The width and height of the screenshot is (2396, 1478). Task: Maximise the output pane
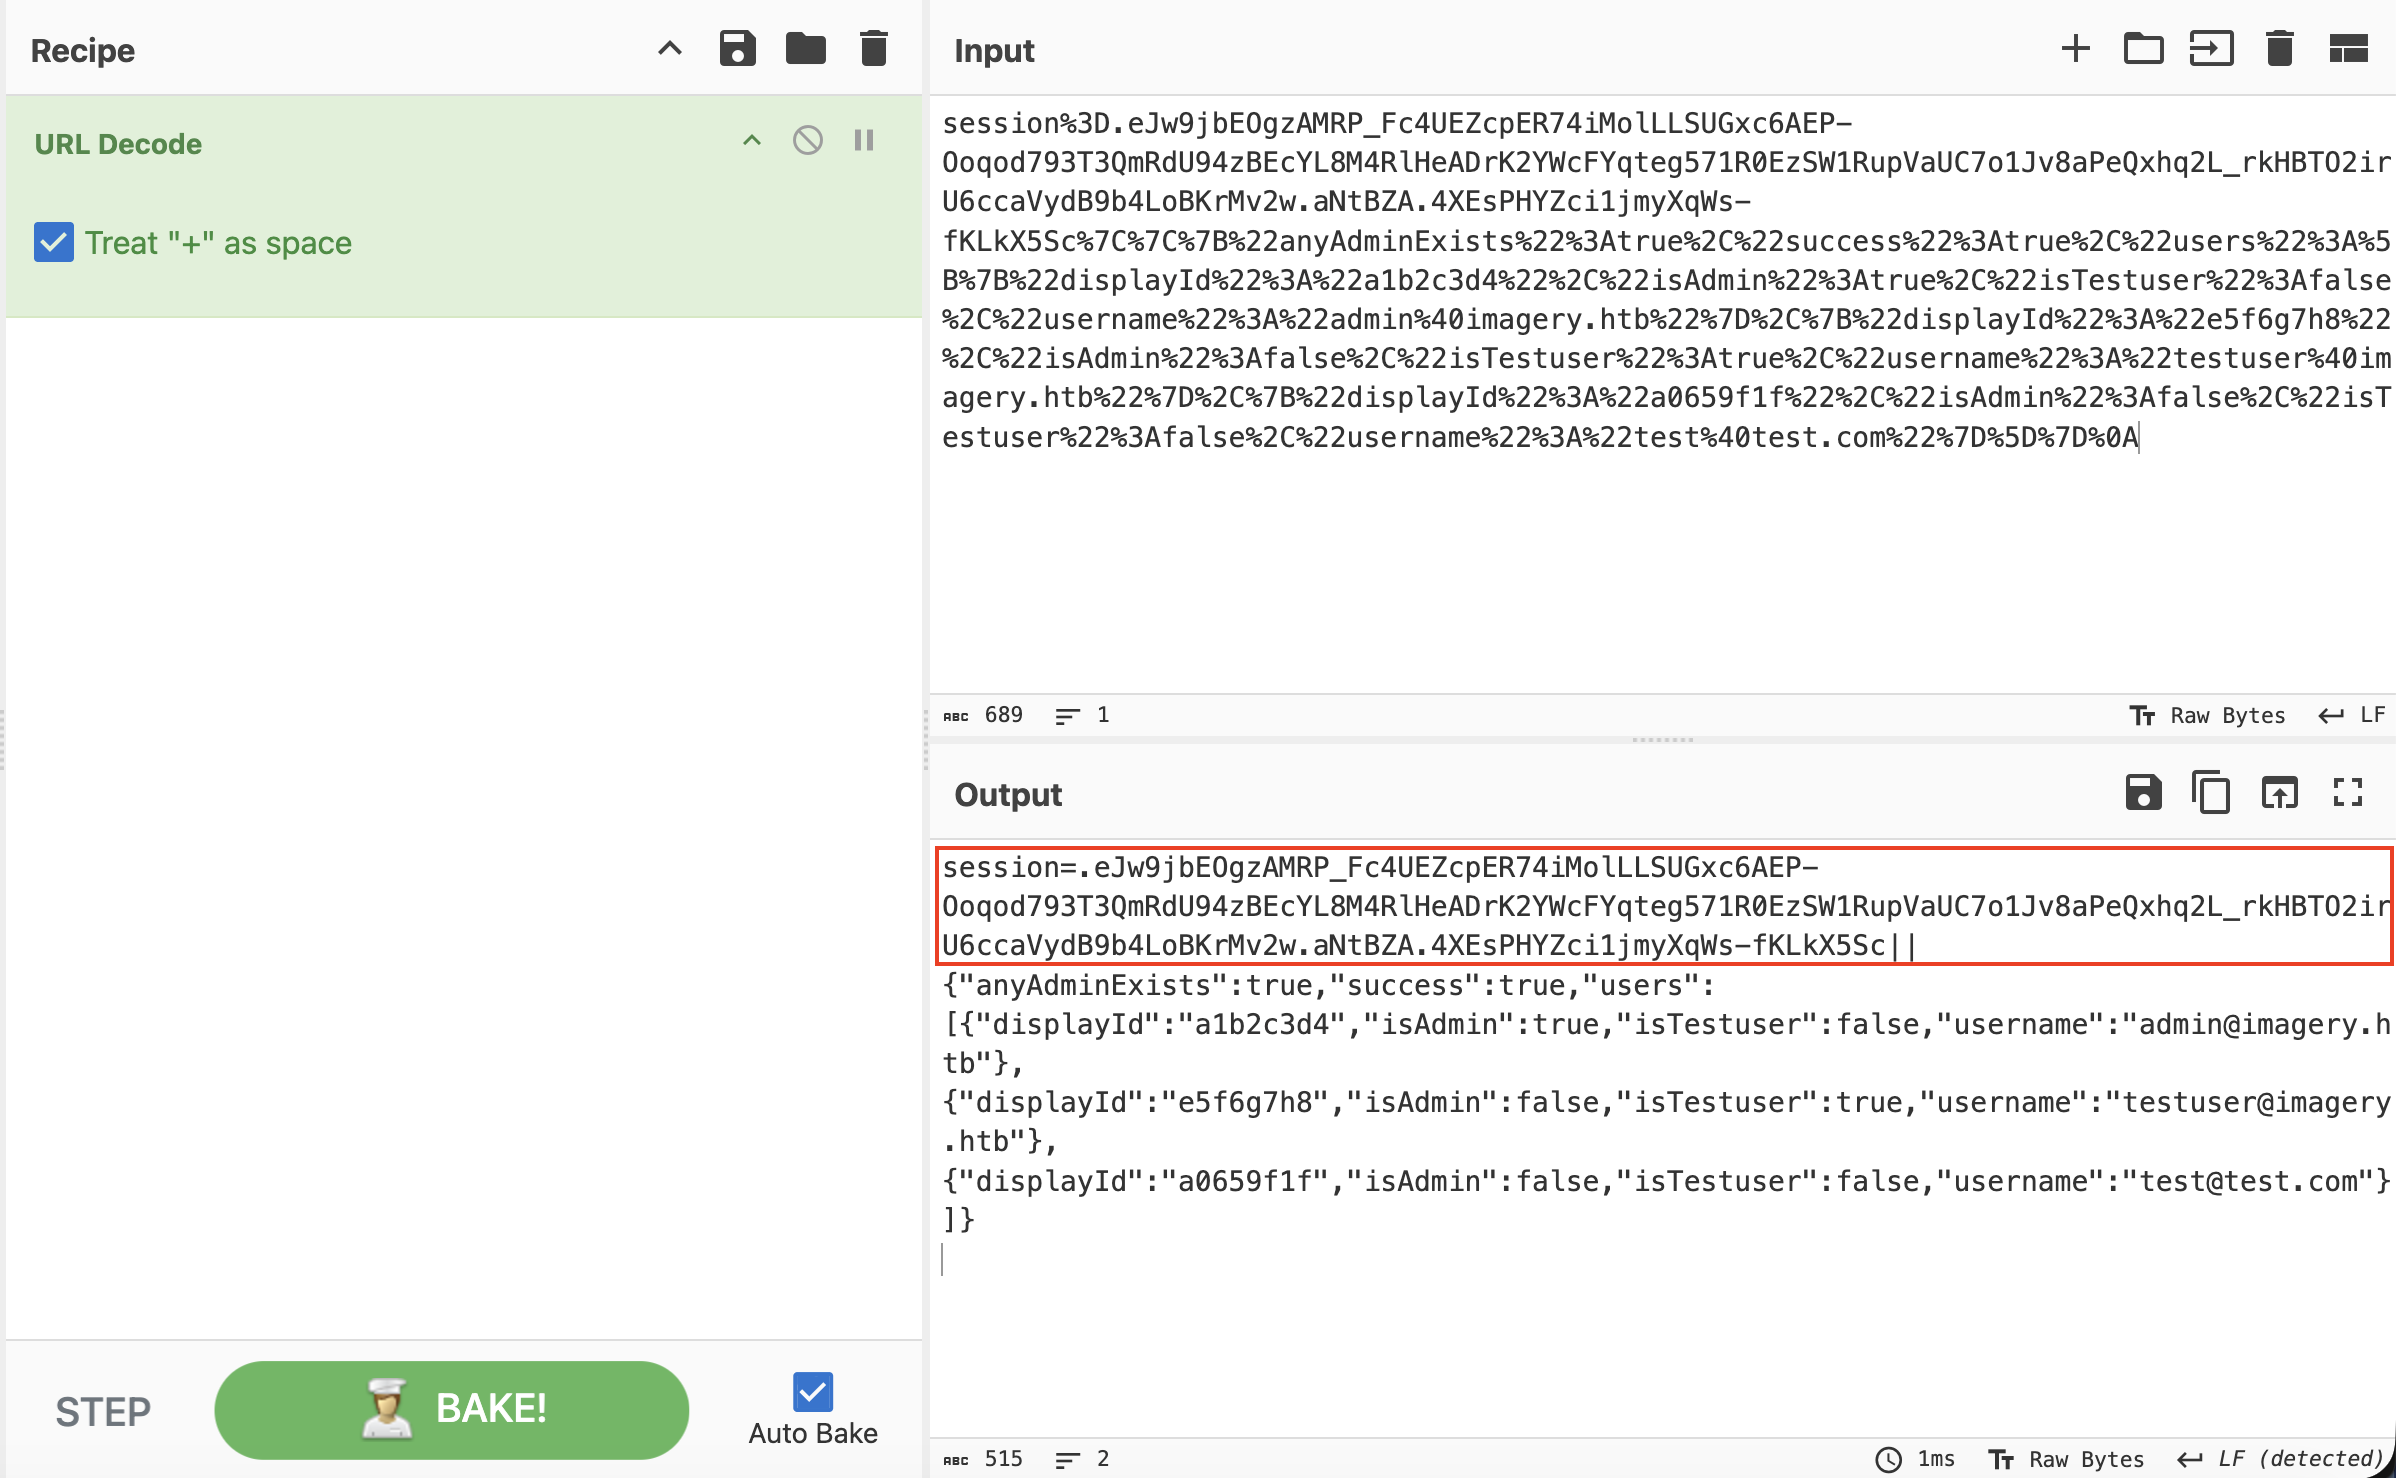2347,793
